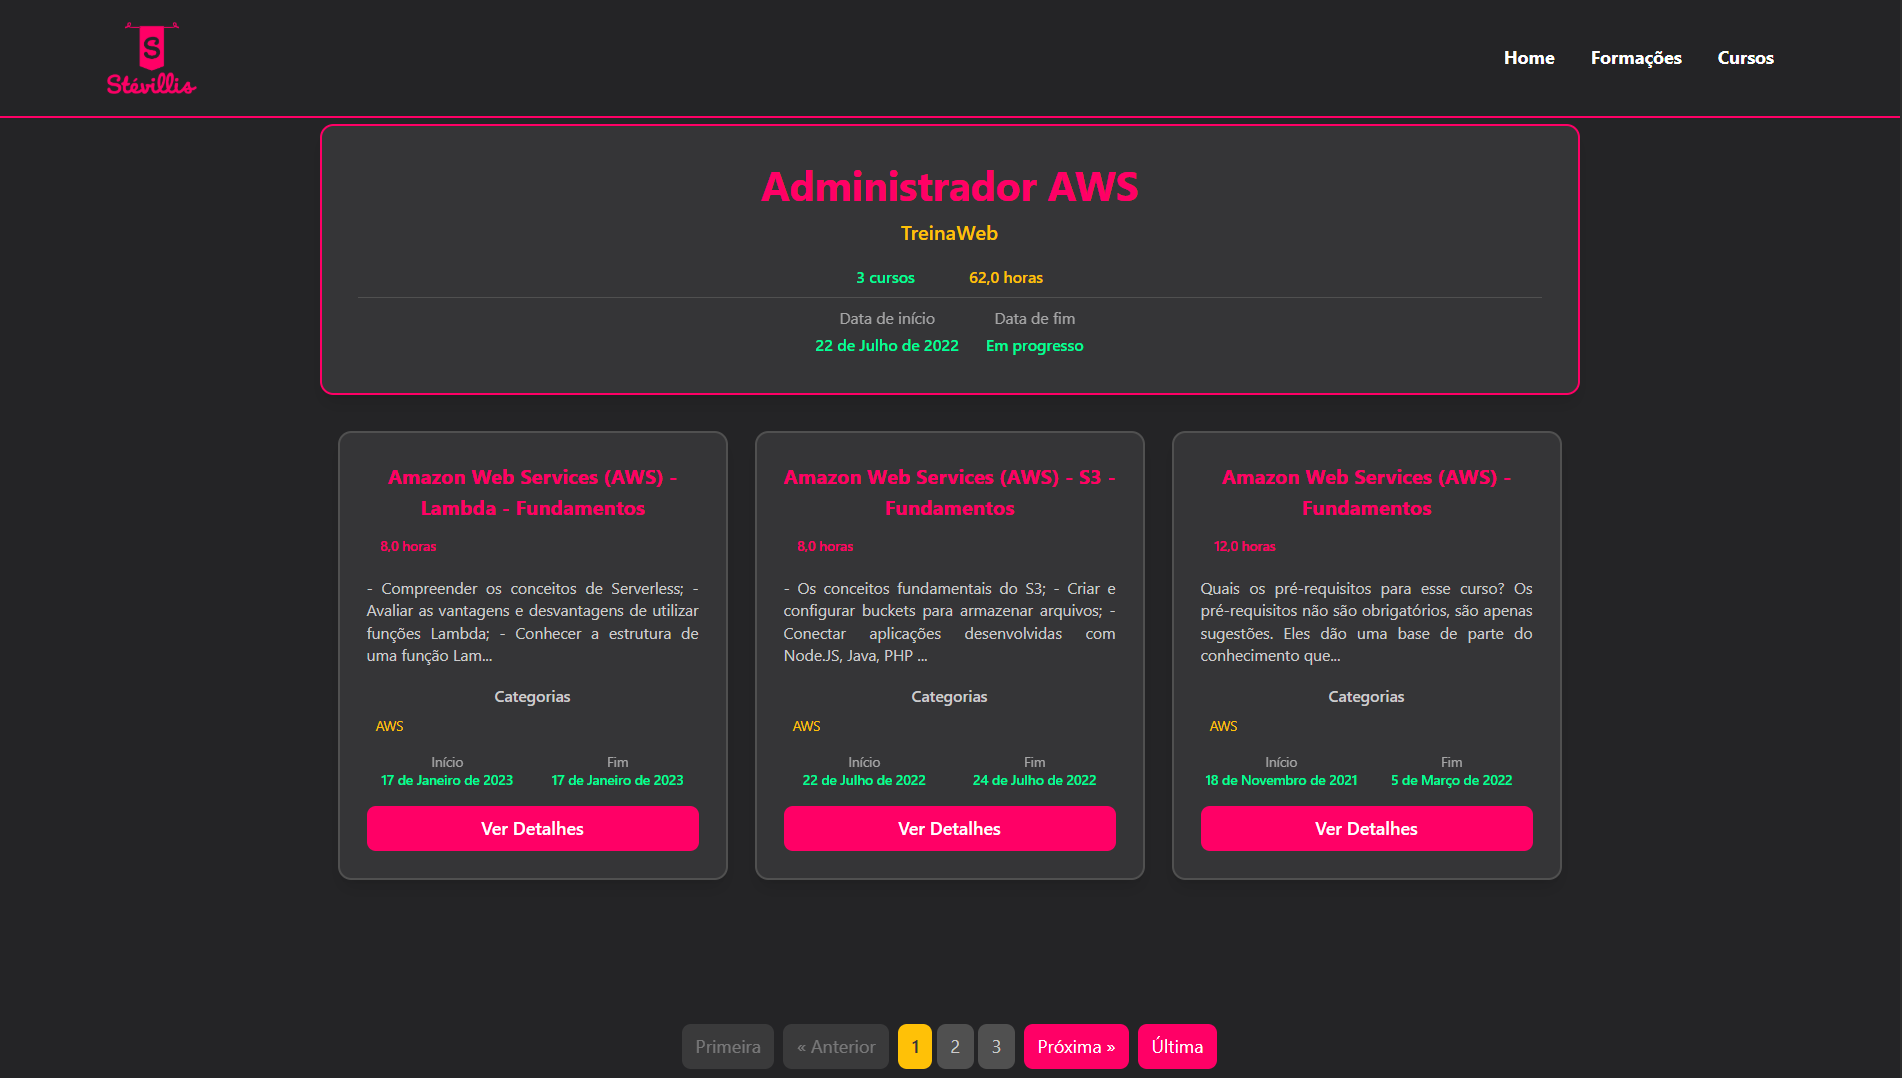Open the Lambda - Fundamentos course title
Screen dimensions: 1902x1078
click(x=532, y=492)
